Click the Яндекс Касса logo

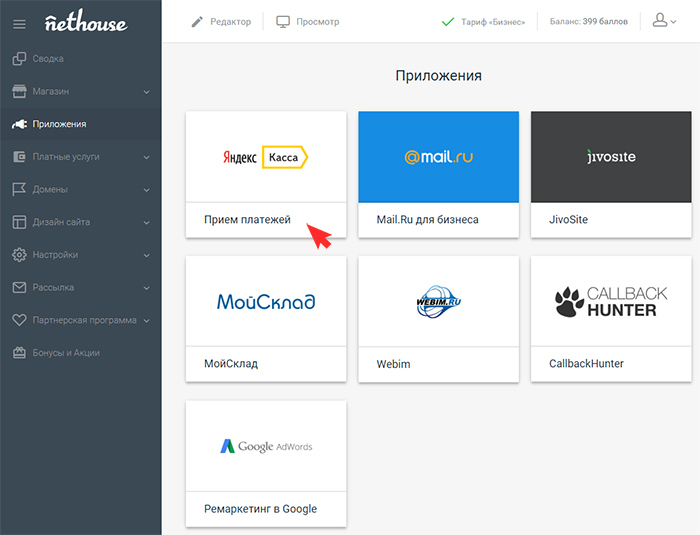pos(266,157)
